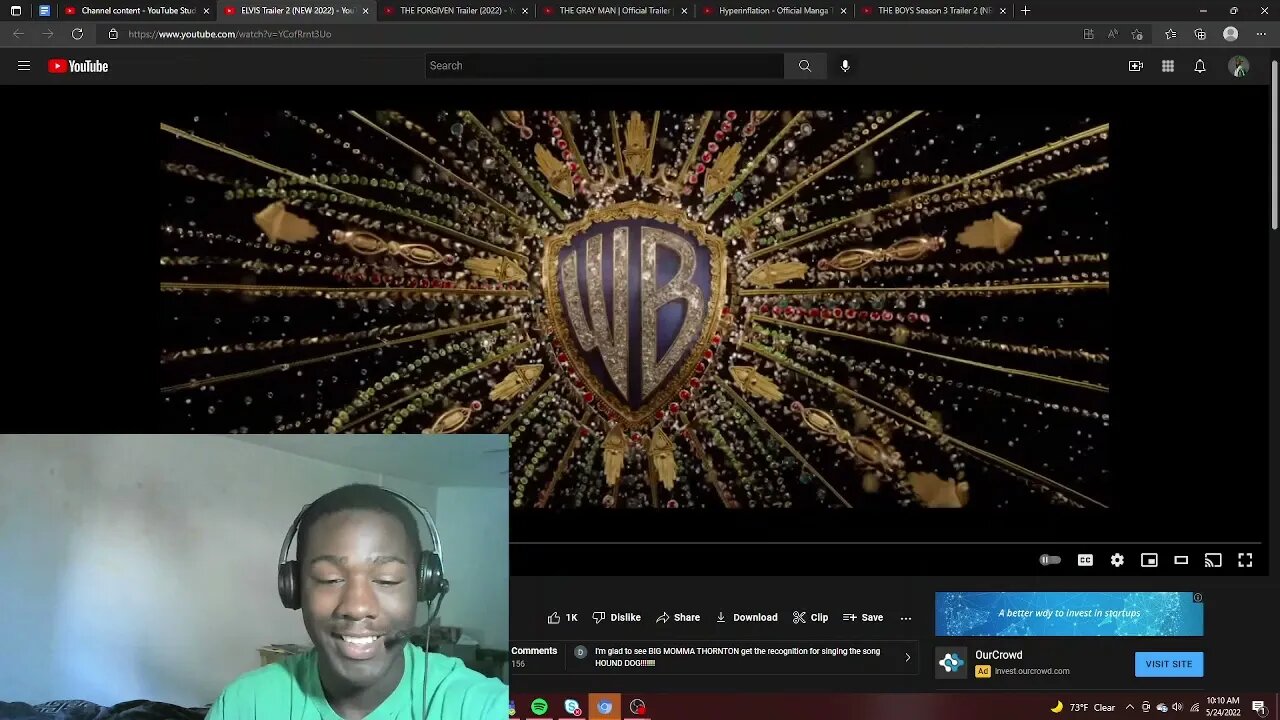Screen dimensions: 1280x720
Task: Enter full screen video mode
Action: click(x=1245, y=560)
